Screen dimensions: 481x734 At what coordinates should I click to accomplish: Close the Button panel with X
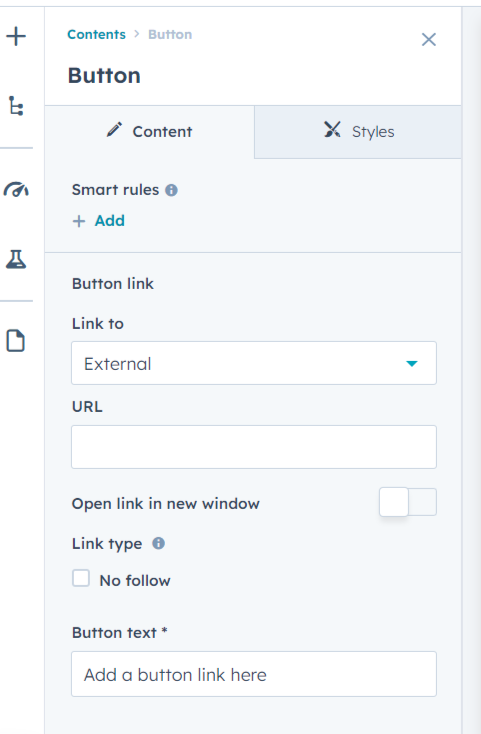tap(429, 39)
